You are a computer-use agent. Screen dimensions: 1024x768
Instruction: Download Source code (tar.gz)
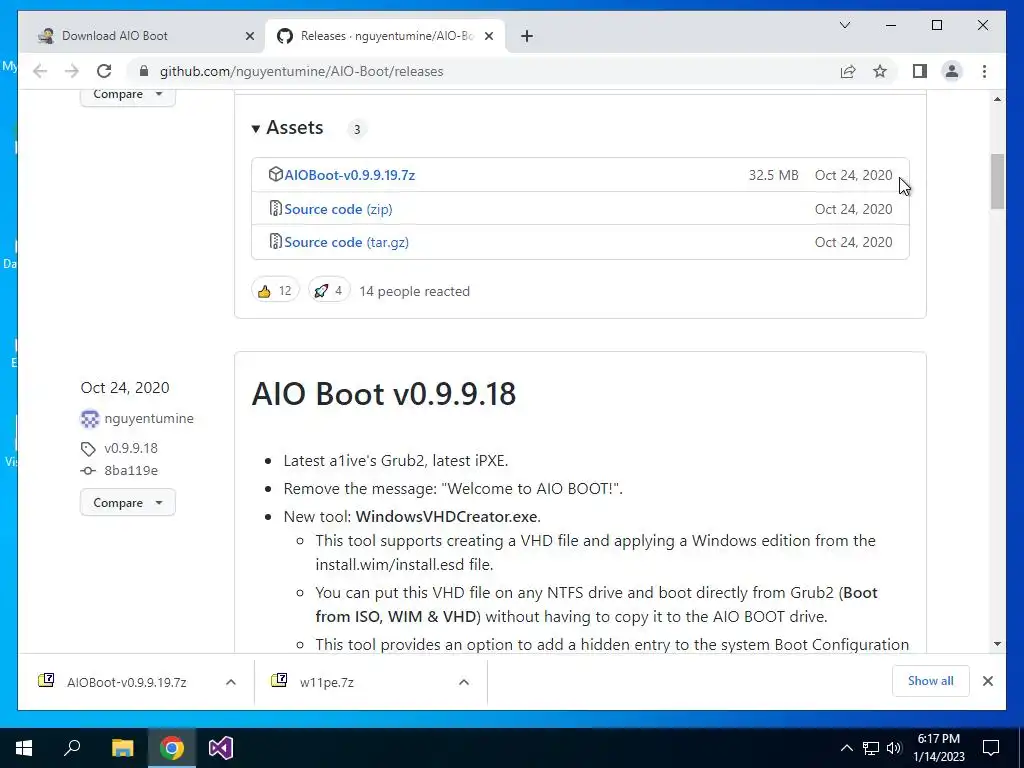coord(347,242)
